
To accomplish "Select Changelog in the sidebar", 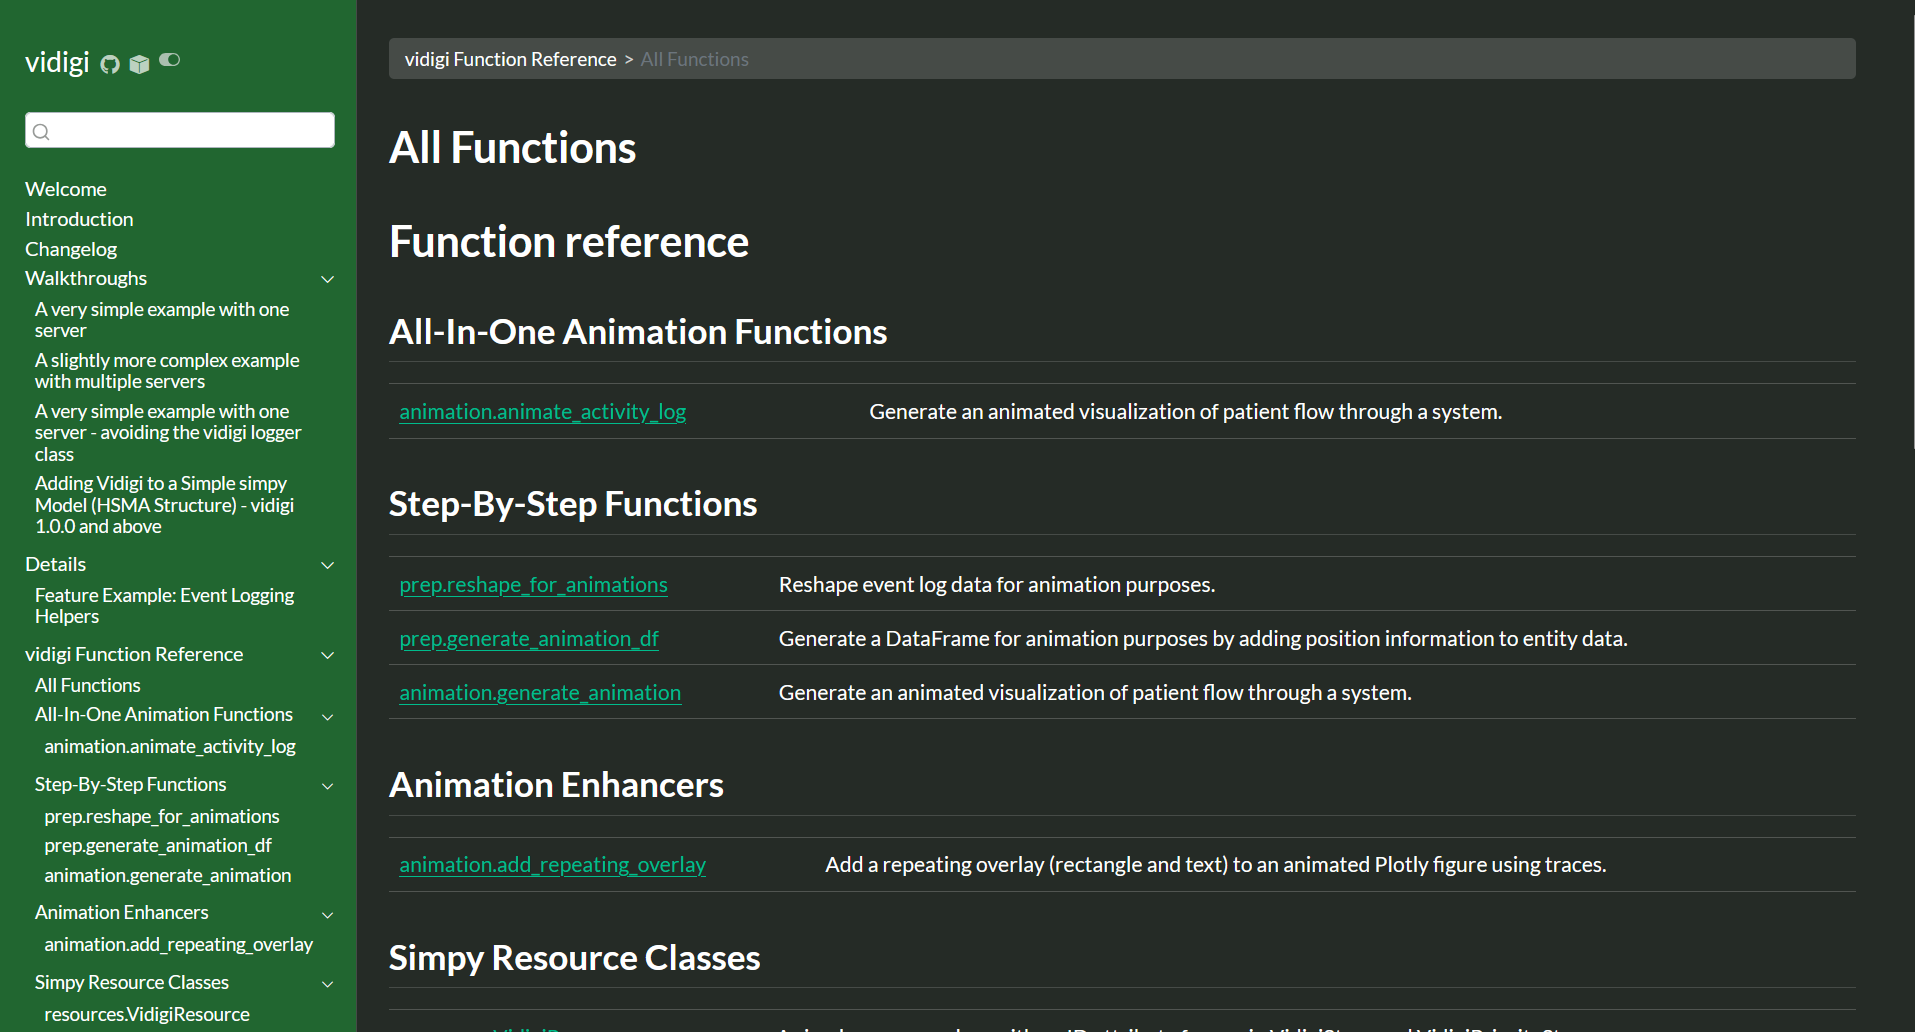I will (70, 248).
